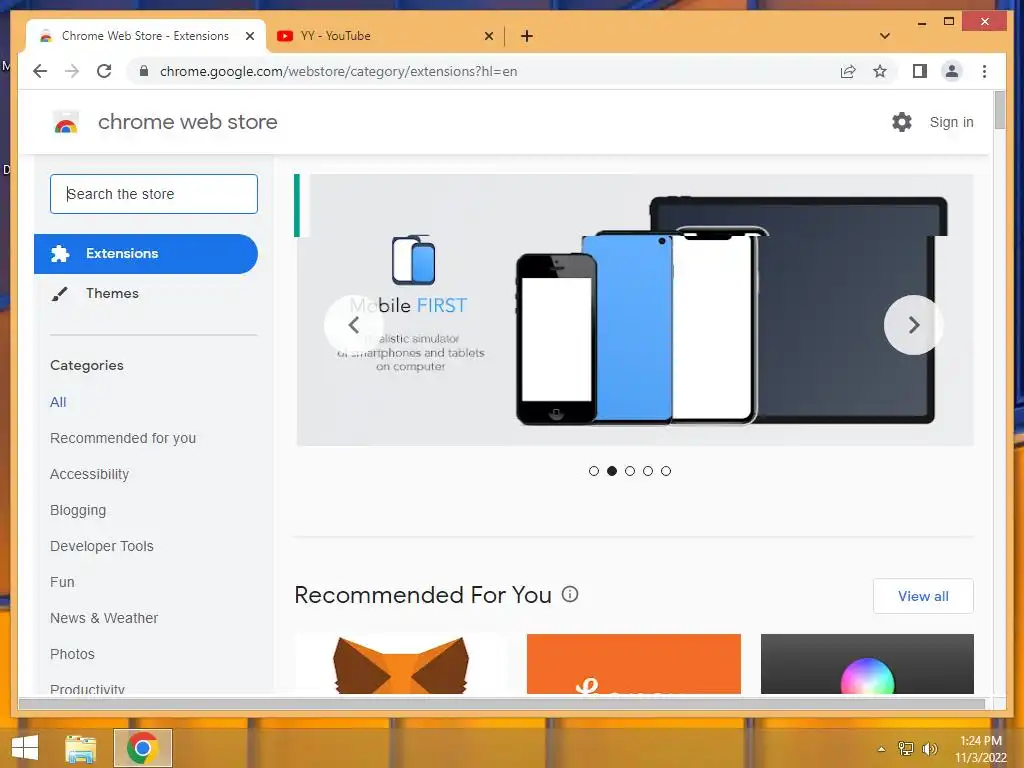
Task: Open the network tray icon
Action: tap(906, 748)
